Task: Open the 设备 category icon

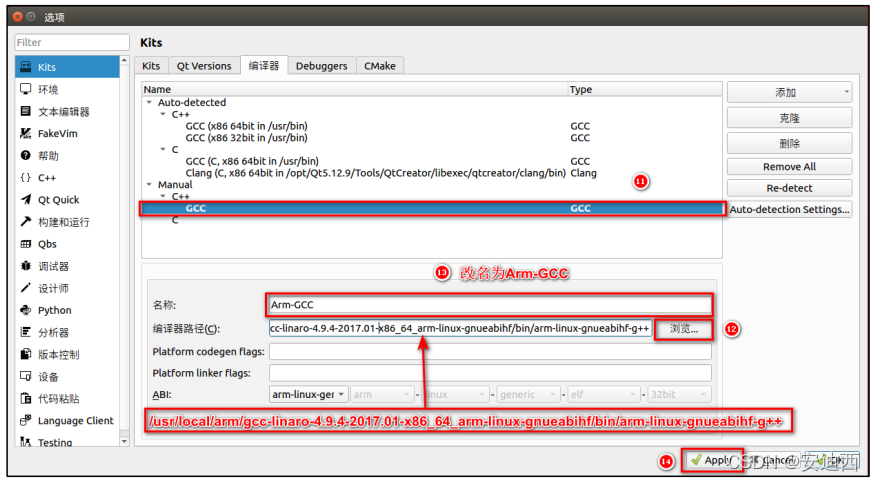Action: [26, 376]
